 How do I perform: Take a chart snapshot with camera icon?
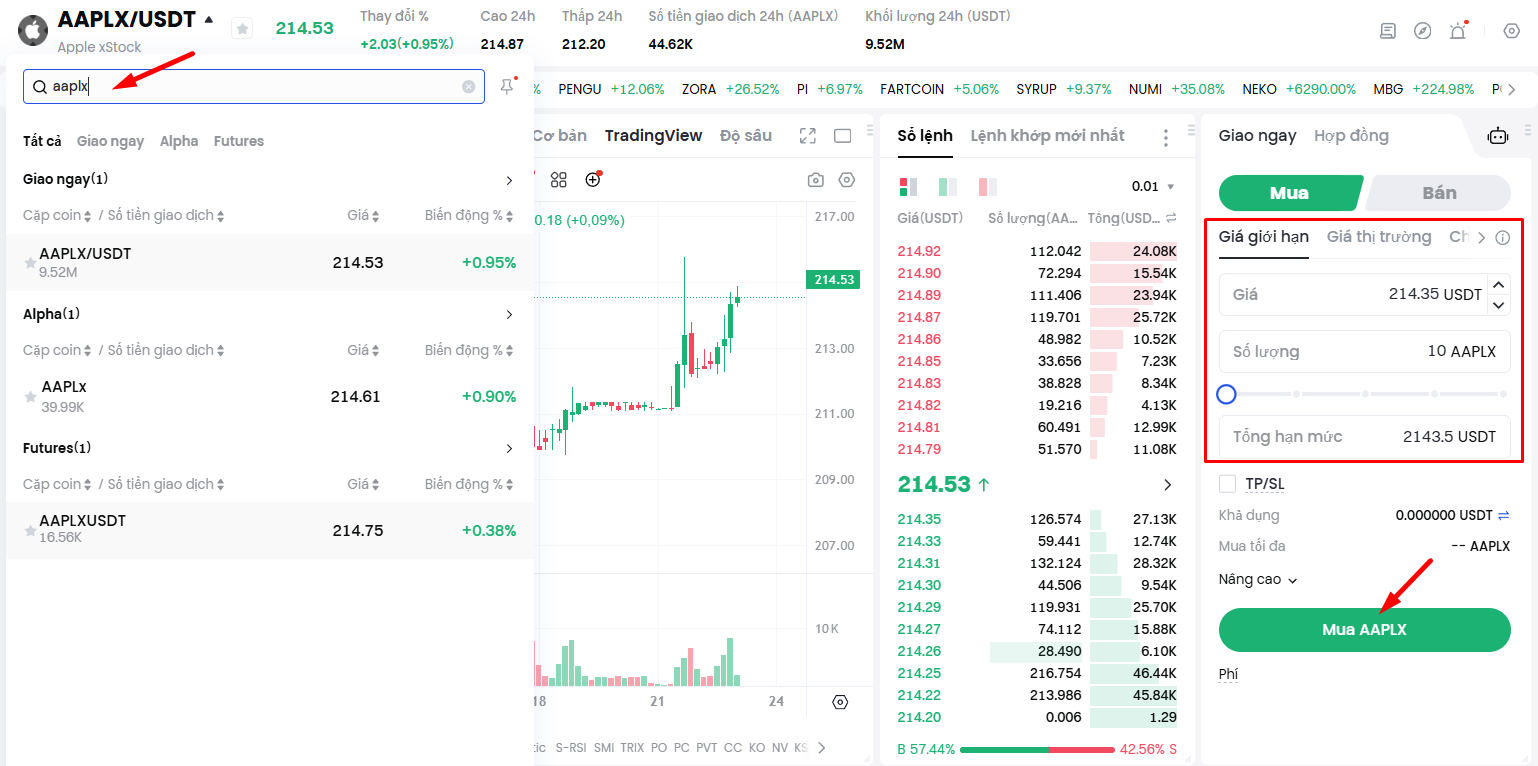816,180
